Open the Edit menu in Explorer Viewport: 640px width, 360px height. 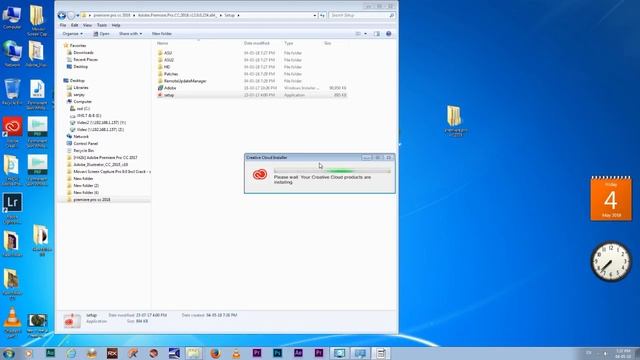(x=75, y=25)
